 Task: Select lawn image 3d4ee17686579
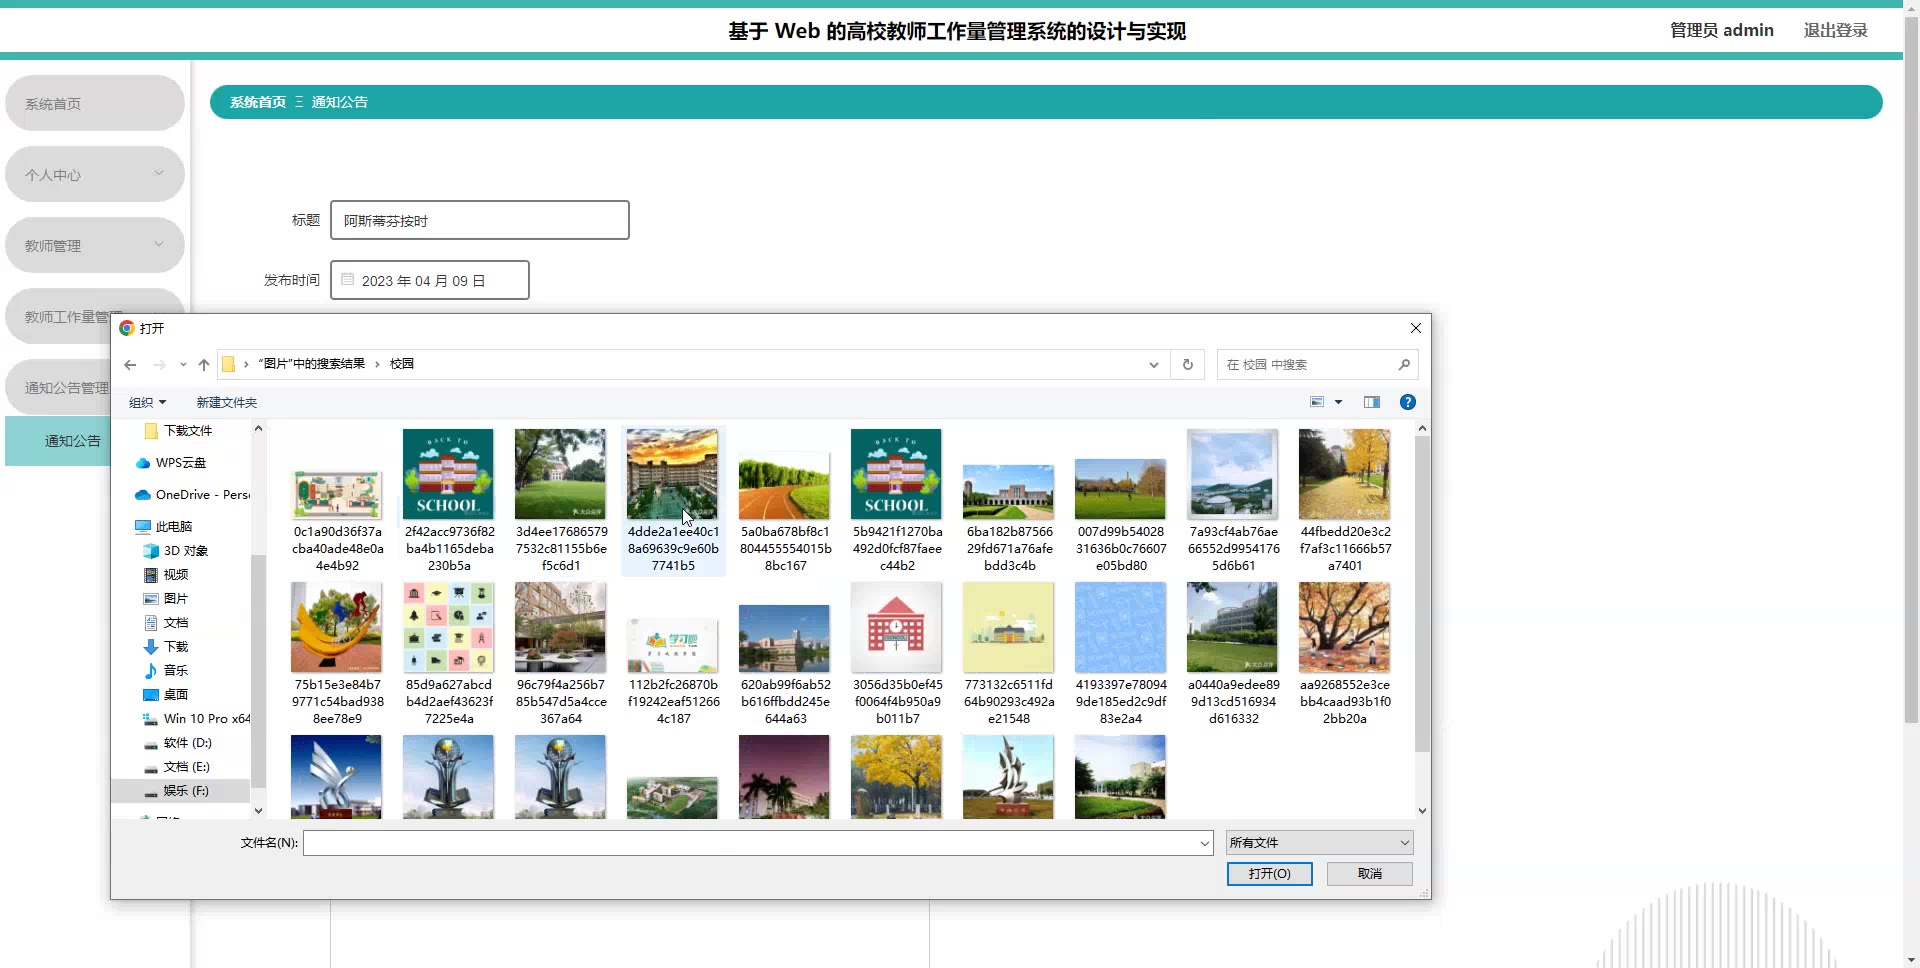click(560, 474)
